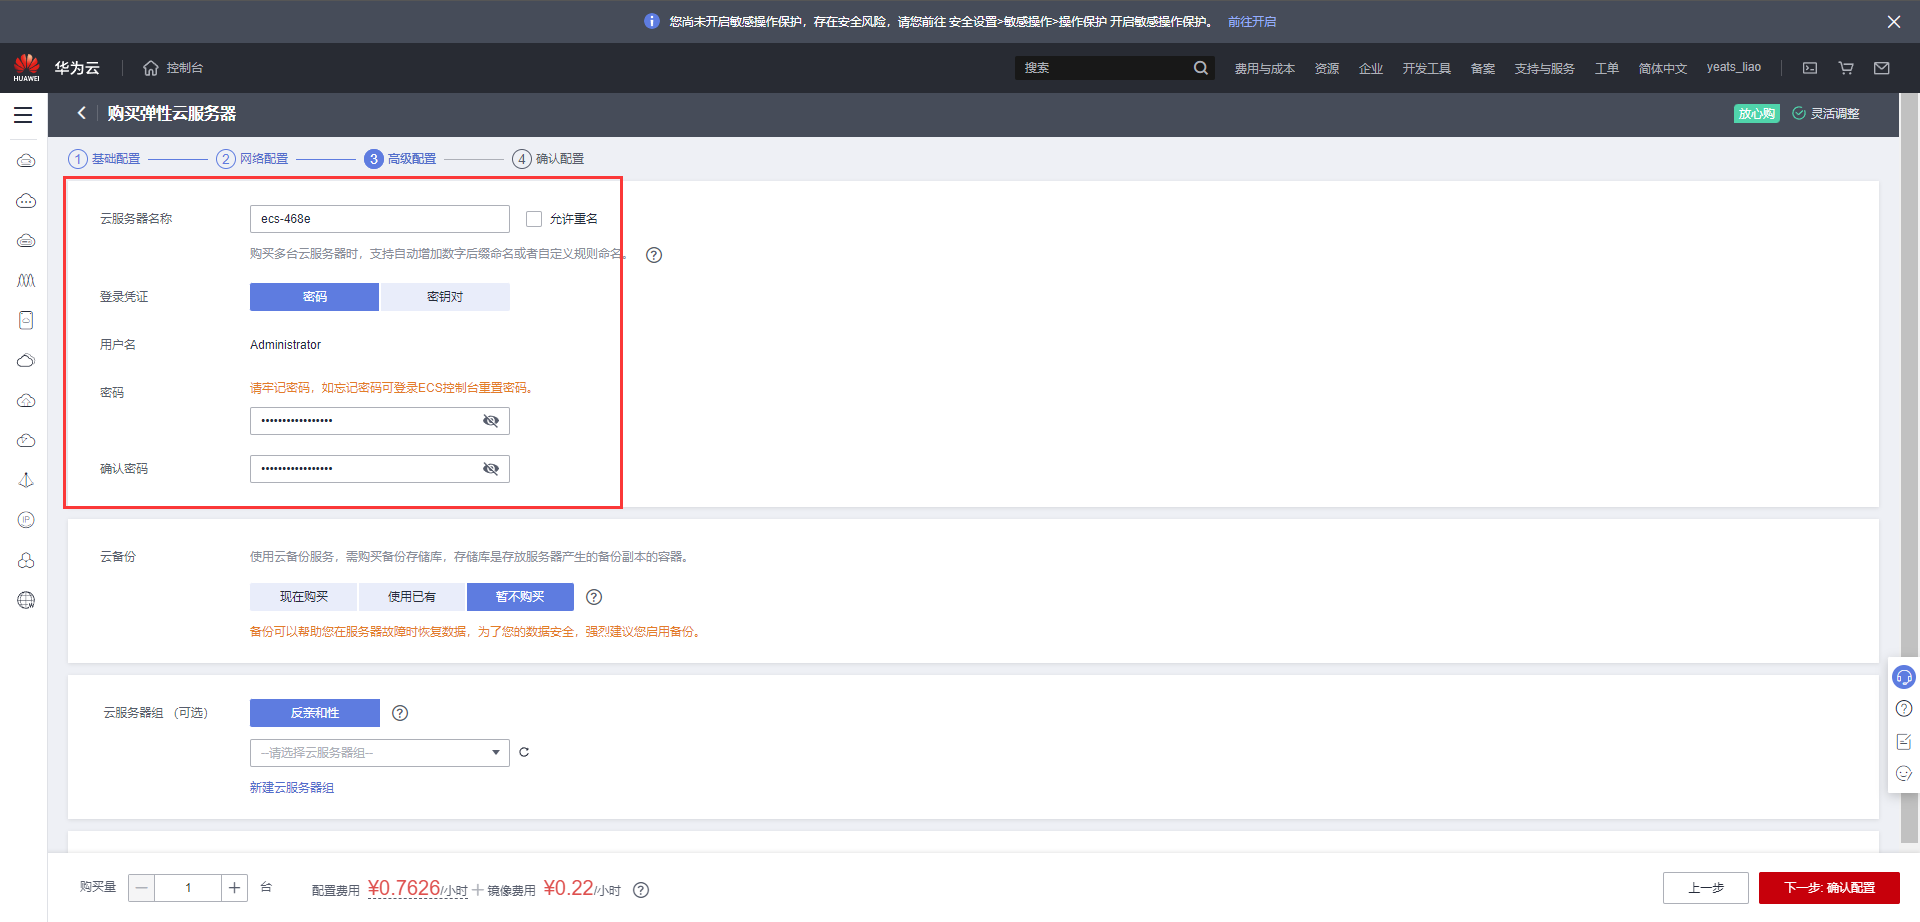Click the 放心购 badge
Viewport: 1920px width, 922px height.
1756,114
